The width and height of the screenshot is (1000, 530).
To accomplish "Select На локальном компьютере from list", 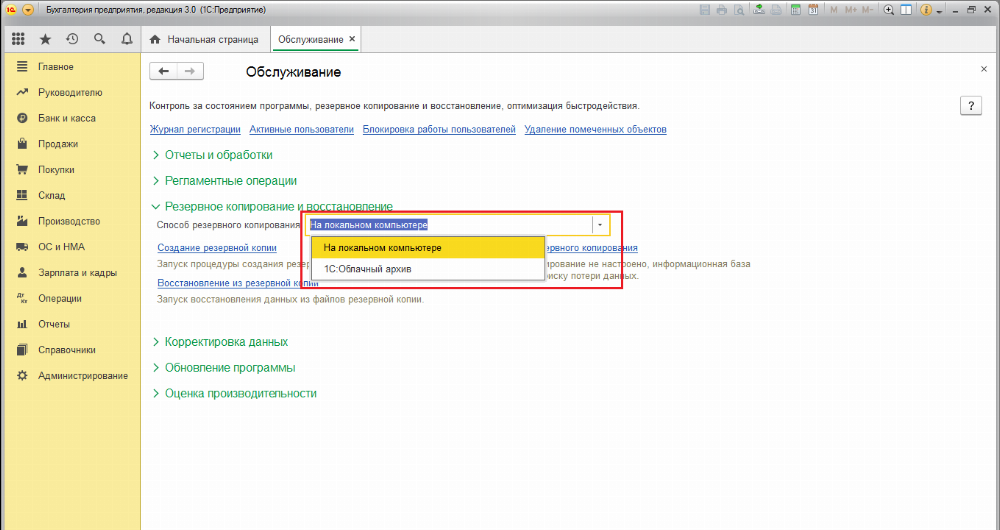I will (x=428, y=248).
